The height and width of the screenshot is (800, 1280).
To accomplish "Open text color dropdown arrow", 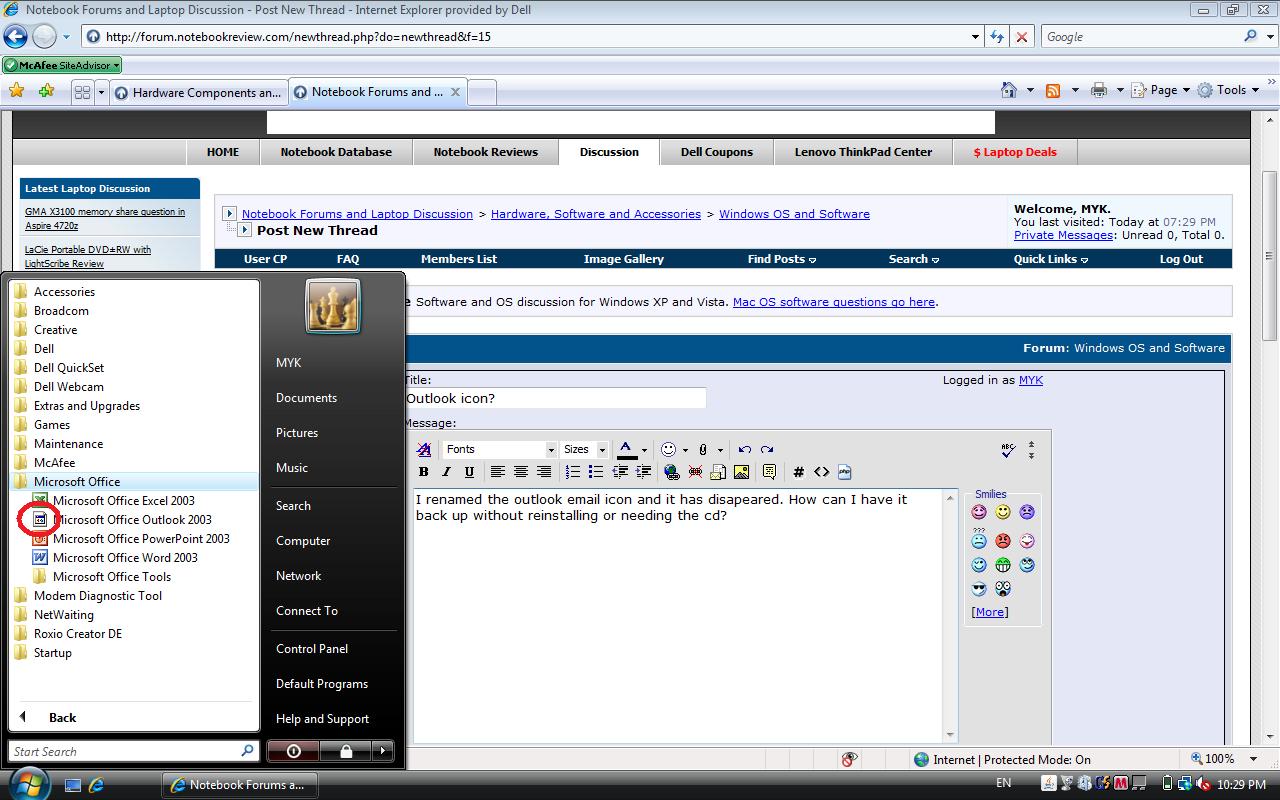I will 644,450.
